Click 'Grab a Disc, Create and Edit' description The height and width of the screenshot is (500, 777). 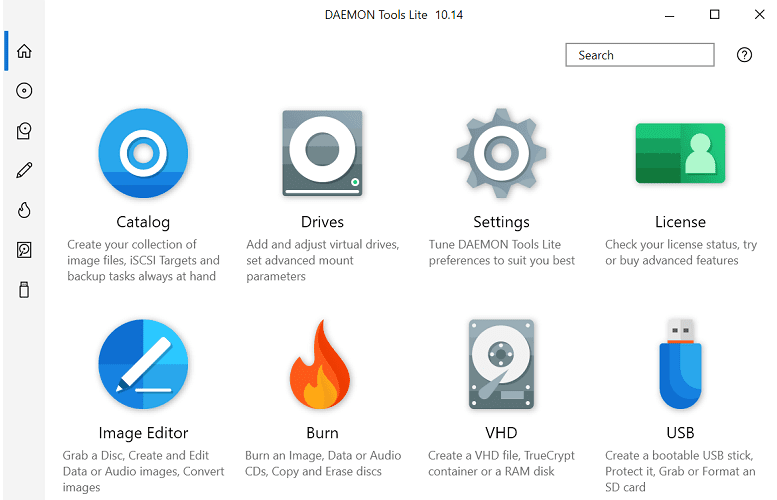[143, 471]
